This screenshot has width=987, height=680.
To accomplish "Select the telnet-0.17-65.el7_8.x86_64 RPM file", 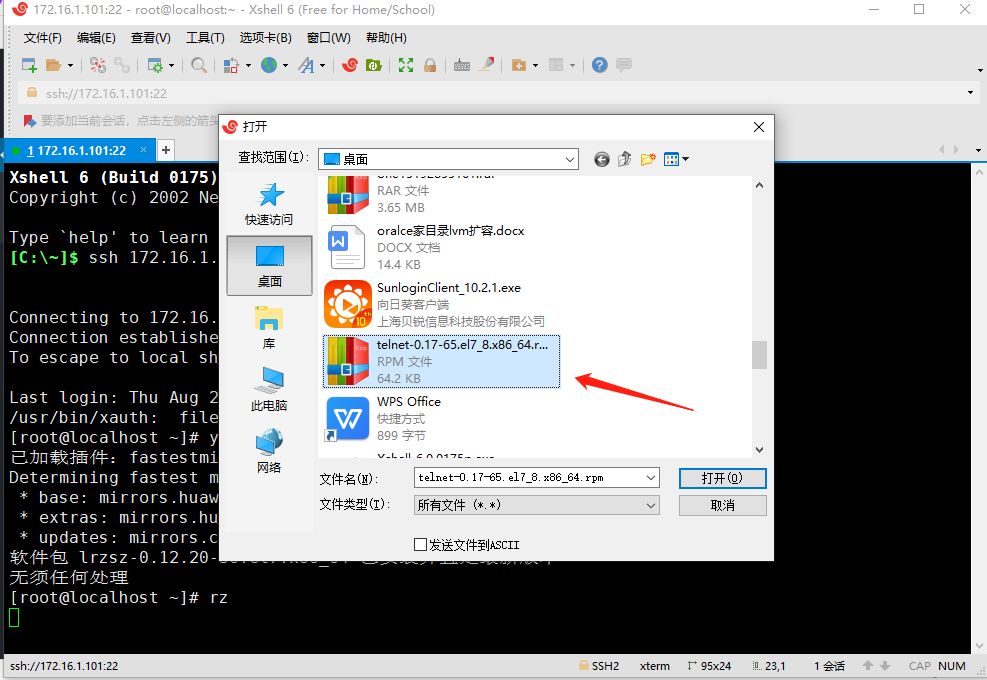I will [441, 361].
